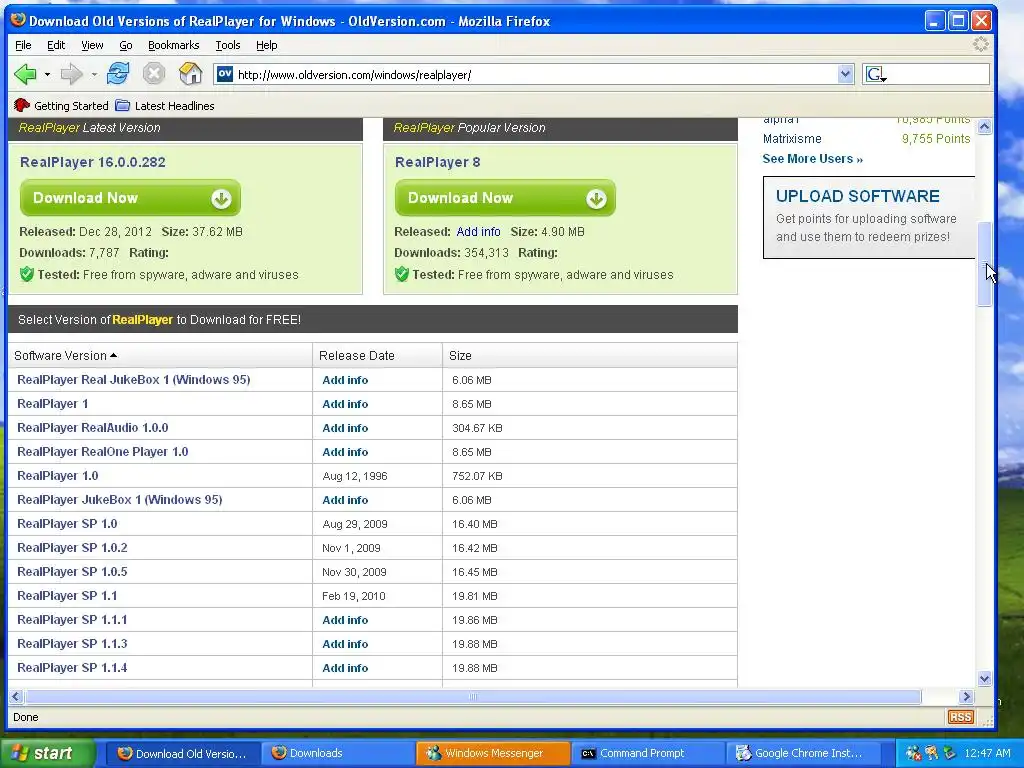Click the horizontal scrollbar left arrow
This screenshot has height=768, width=1024.
[16, 696]
